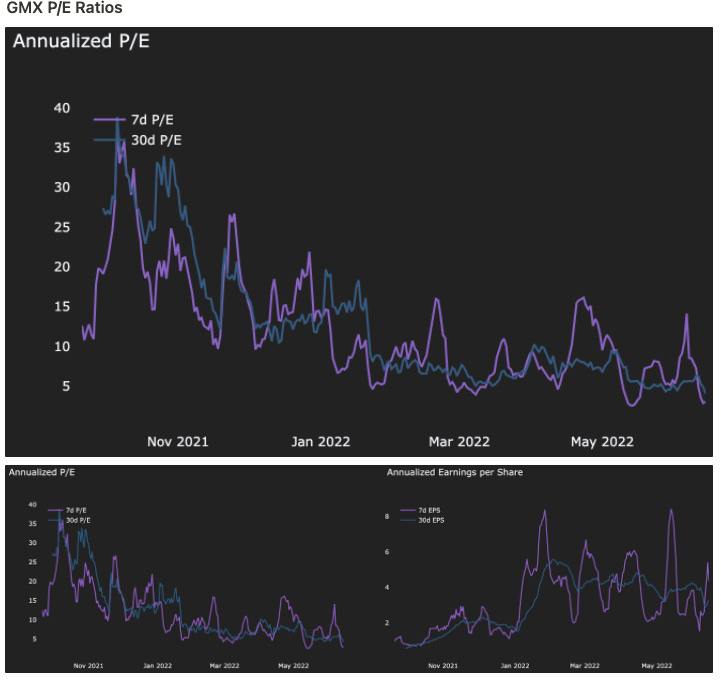Image resolution: width=721 pixels, height=680 pixels.
Task: Click the 20 y-axis label on large chart
Action: (62, 267)
